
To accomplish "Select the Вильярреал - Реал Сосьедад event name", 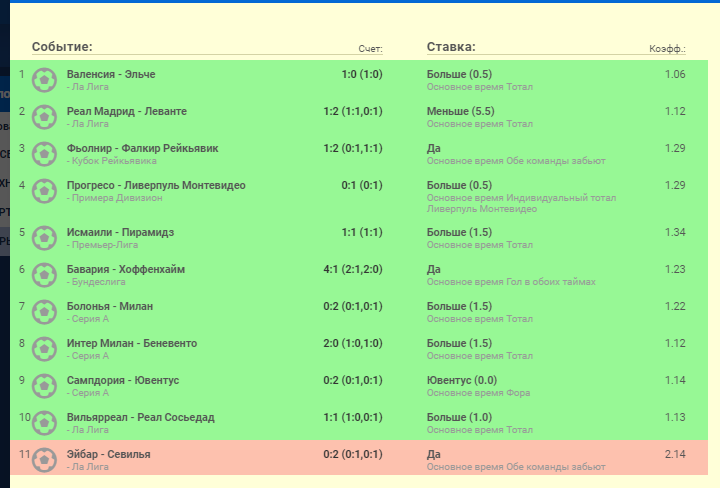I will pyautogui.click(x=141, y=417).
